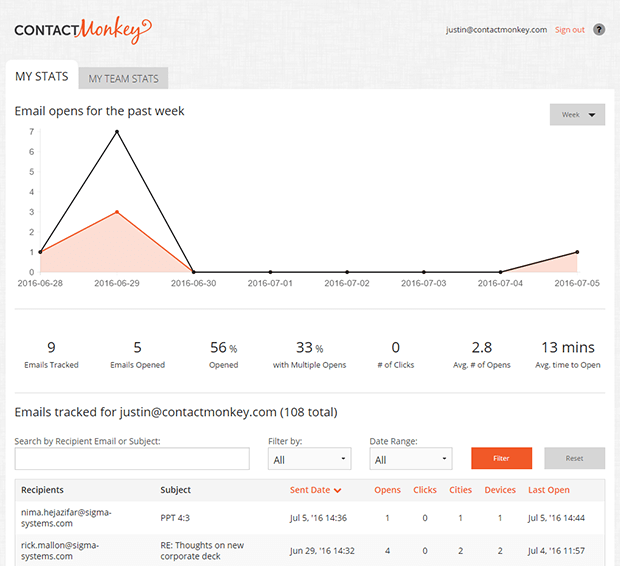Image resolution: width=620 pixels, height=566 pixels.
Task: Click the 2016-07-03 axis date label
Action: click(x=424, y=283)
